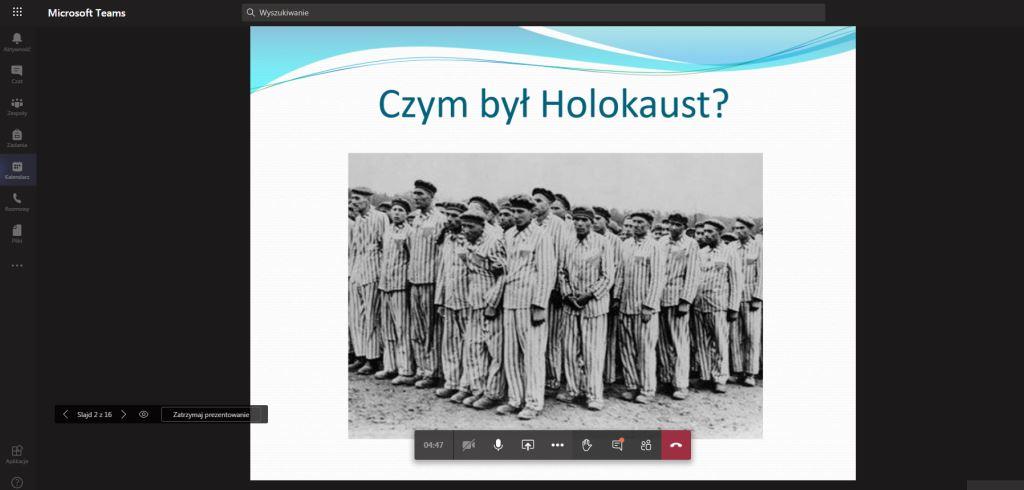Image resolution: width=1024 pixels, height=490 pixels.
Task: Open the share content tray
Action: pyautogui.click(x=528, y=445)
